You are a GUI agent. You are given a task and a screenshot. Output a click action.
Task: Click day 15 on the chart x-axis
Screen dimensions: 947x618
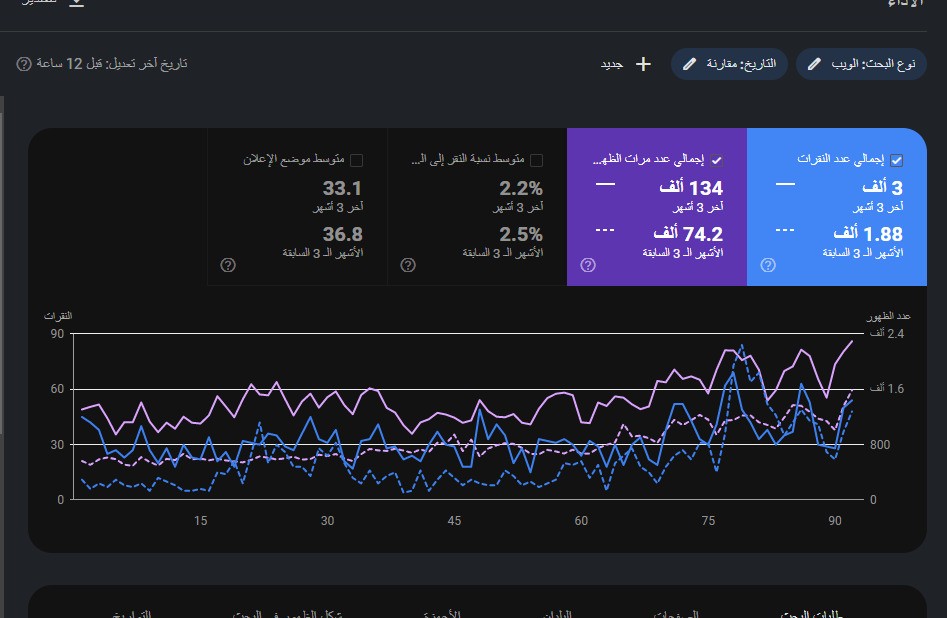[x=201, y=520]
